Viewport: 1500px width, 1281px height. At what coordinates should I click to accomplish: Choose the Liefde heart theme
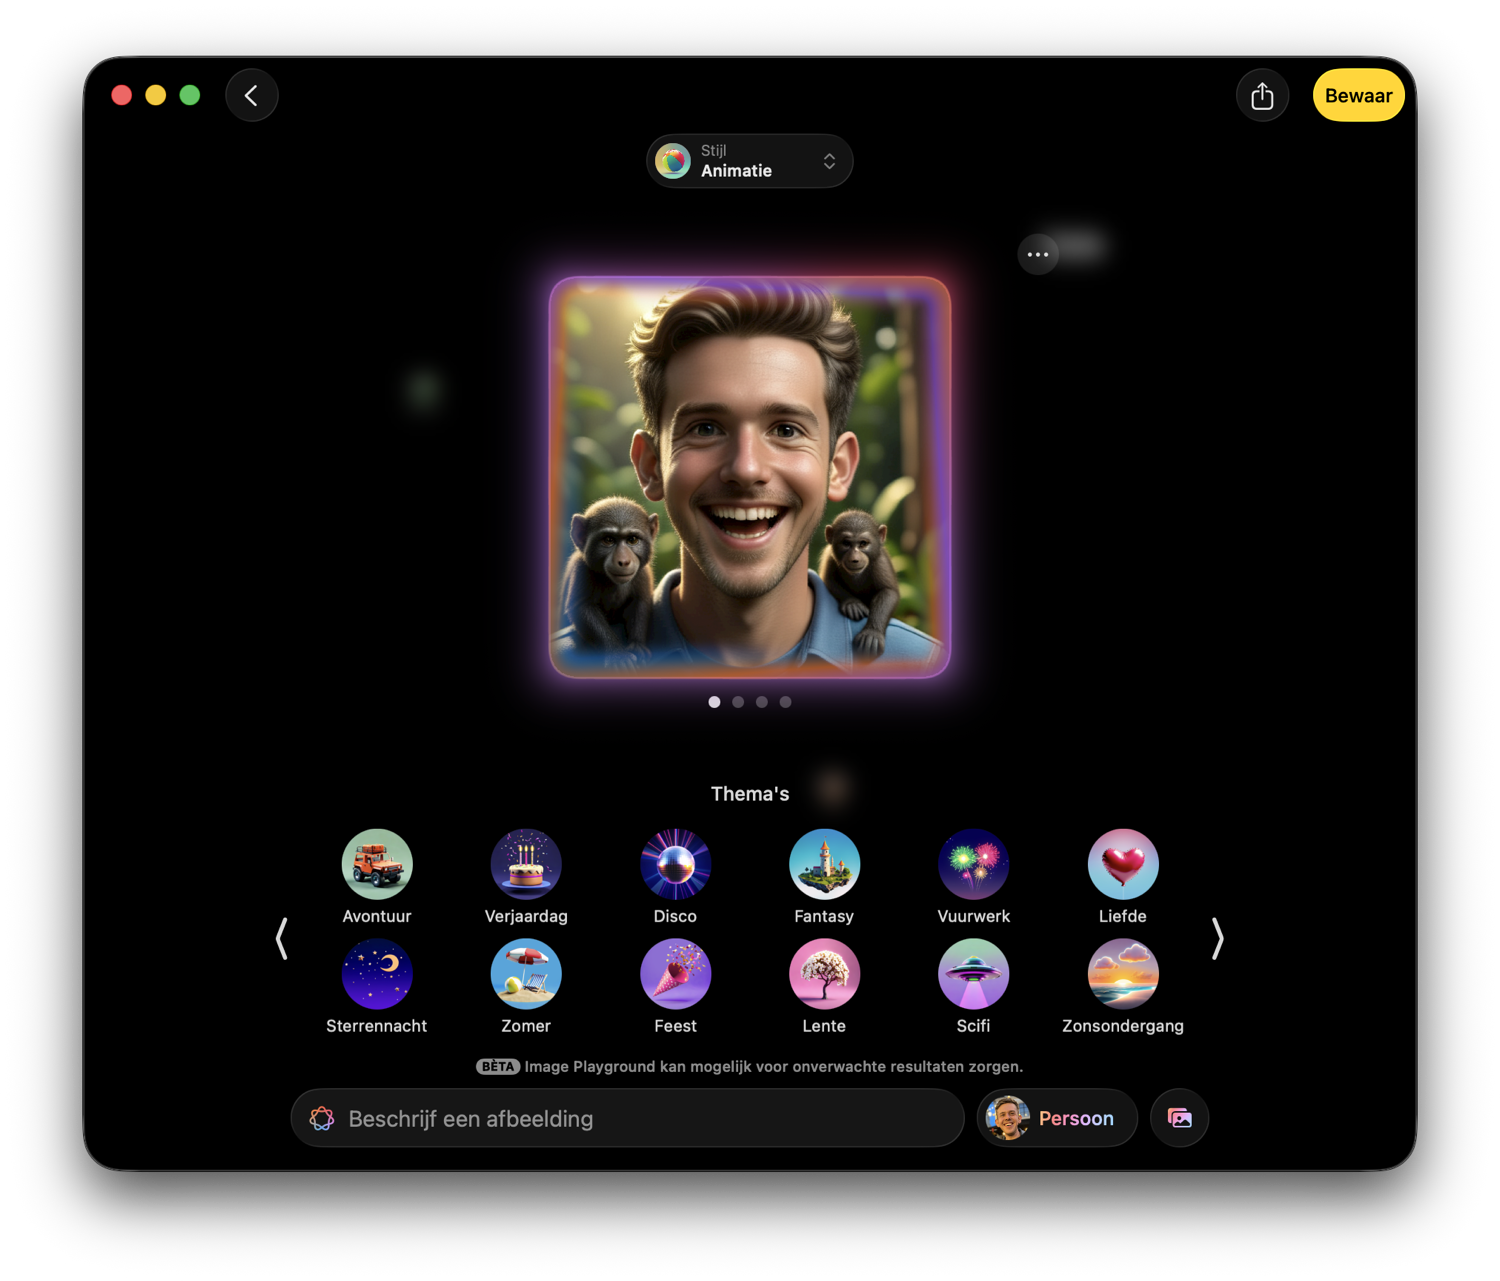coord(1122,864)
